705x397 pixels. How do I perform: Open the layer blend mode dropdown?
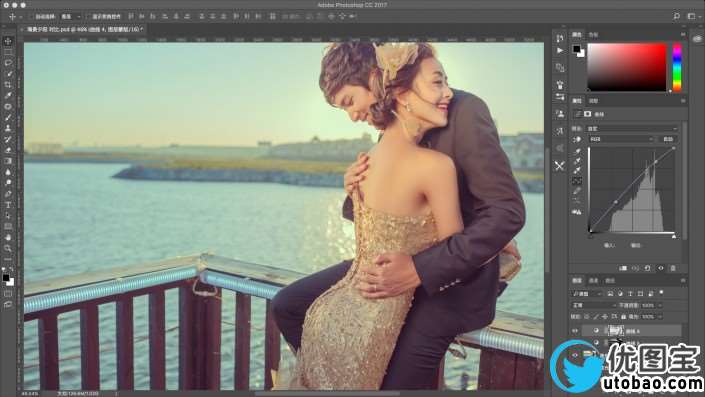(593, 305)
